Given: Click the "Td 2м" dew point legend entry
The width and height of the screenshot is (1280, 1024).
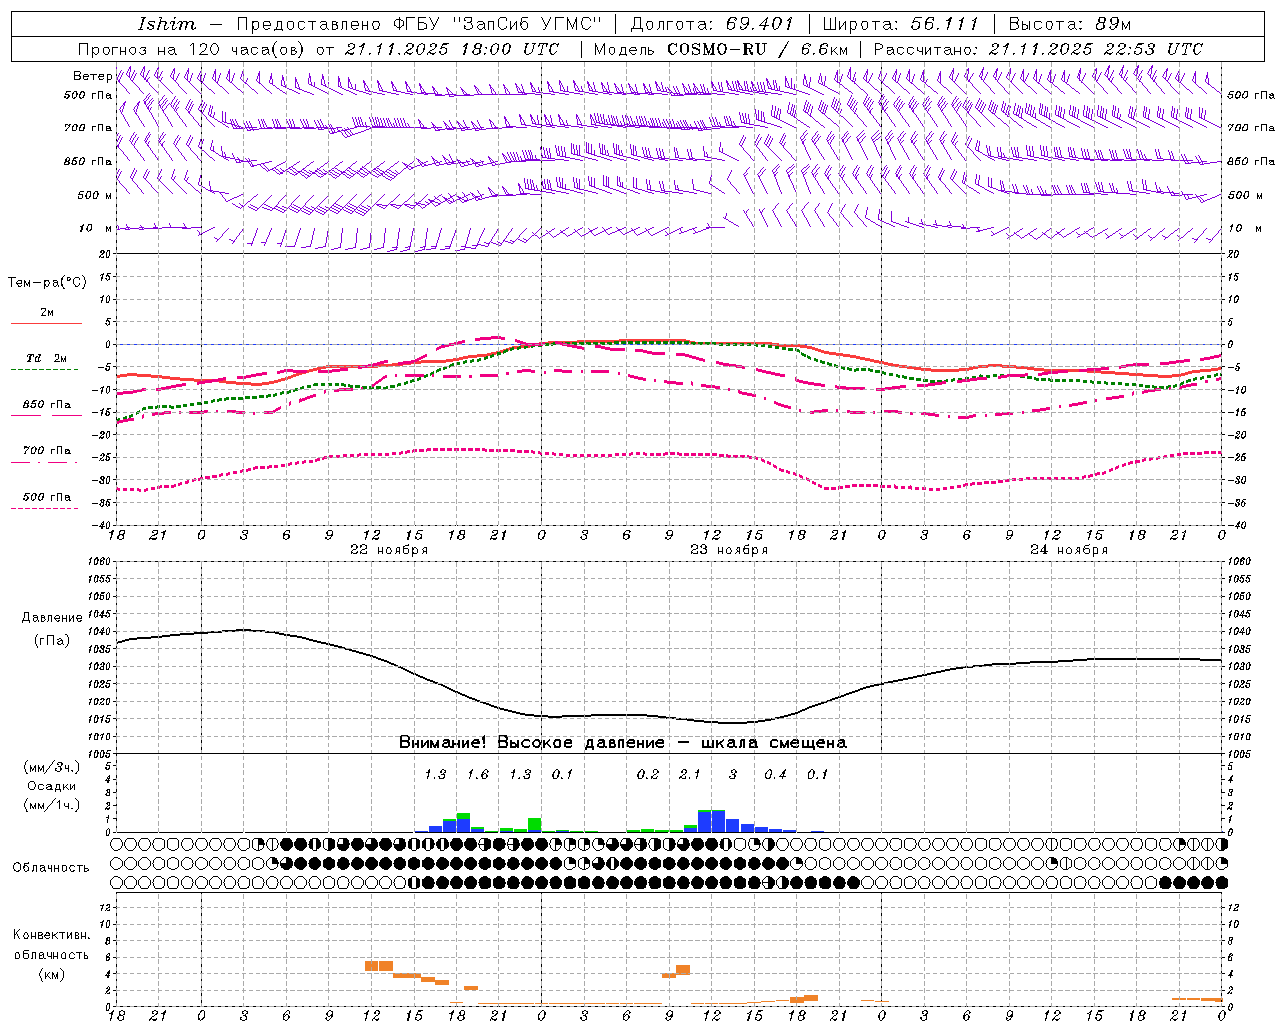Looking at the screenshot, I should pyautogui.click(x=46, y=358).
